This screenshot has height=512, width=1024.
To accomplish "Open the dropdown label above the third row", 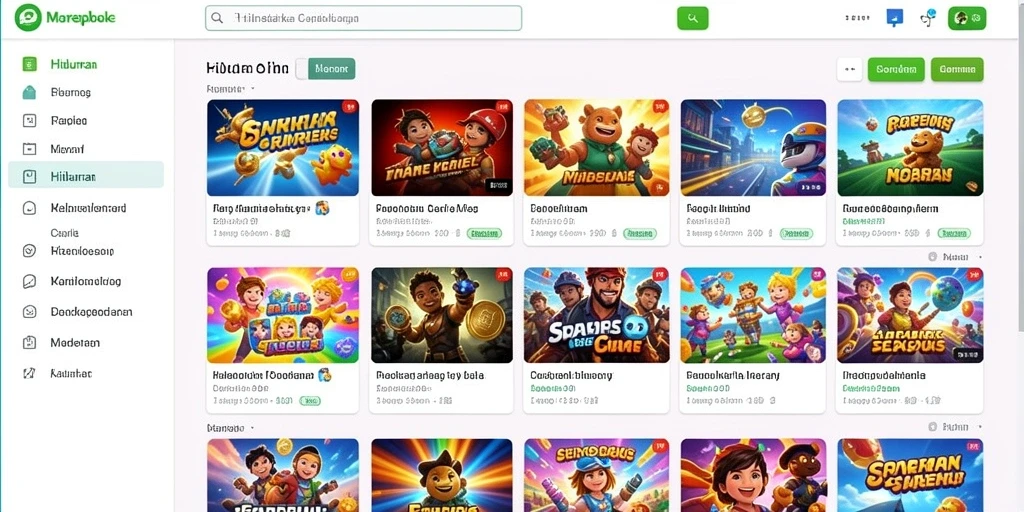I will tap(231, 428).
